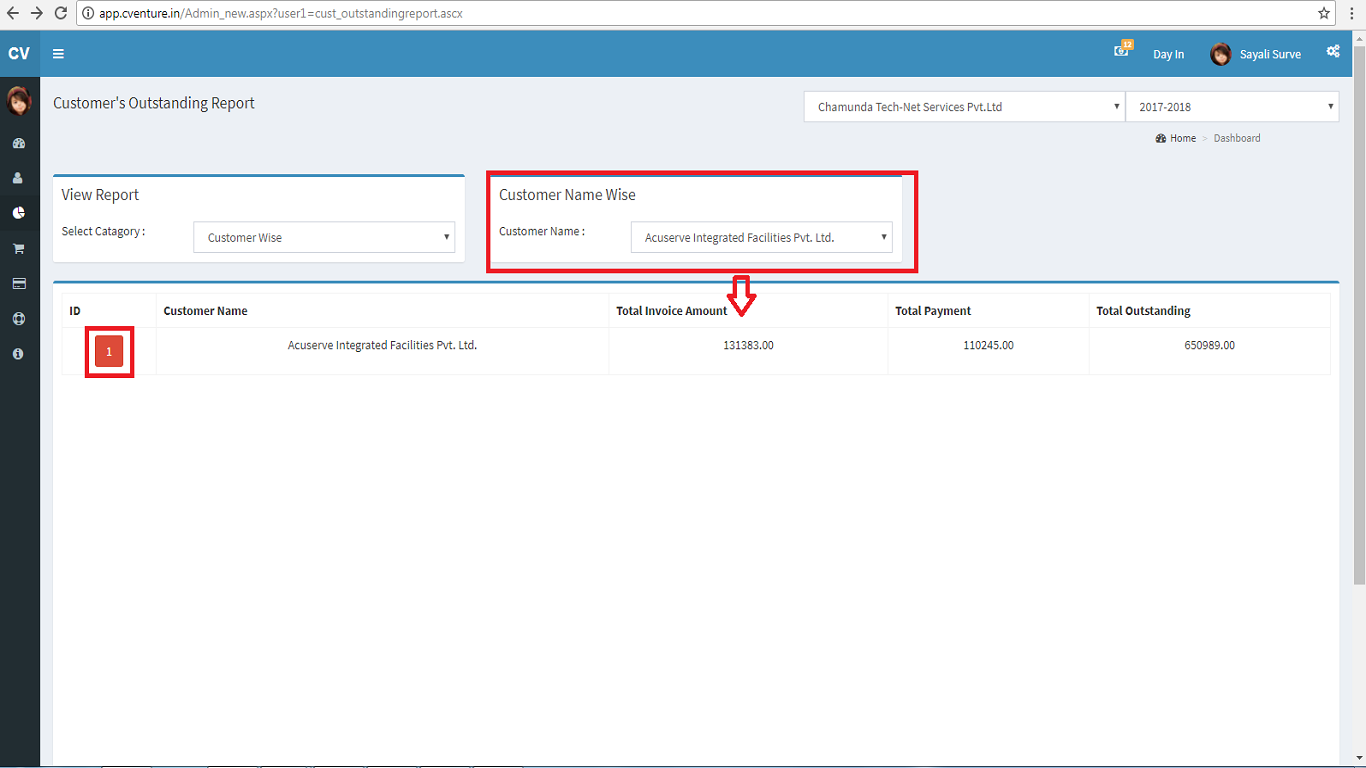Click the sidebar user avatar photo
This screenshot has height=768, width=1366.
19,101
